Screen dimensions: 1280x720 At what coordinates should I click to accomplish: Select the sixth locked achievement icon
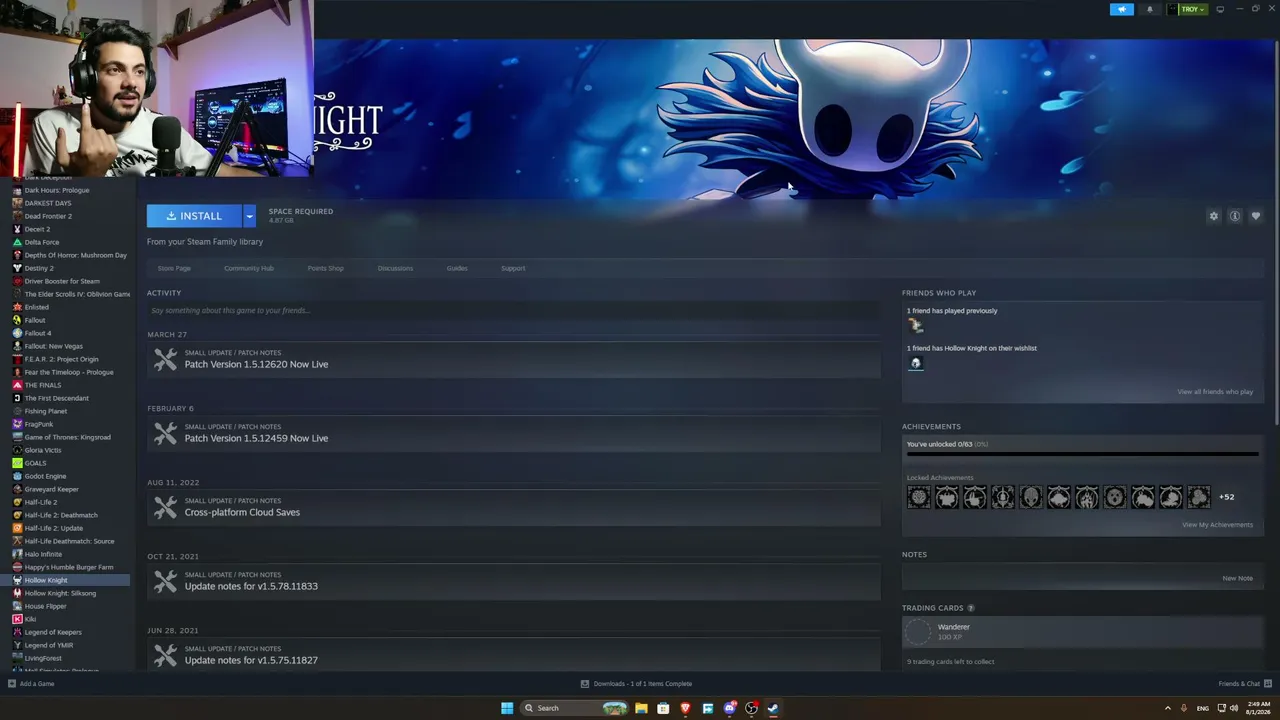pos(1059,497)
